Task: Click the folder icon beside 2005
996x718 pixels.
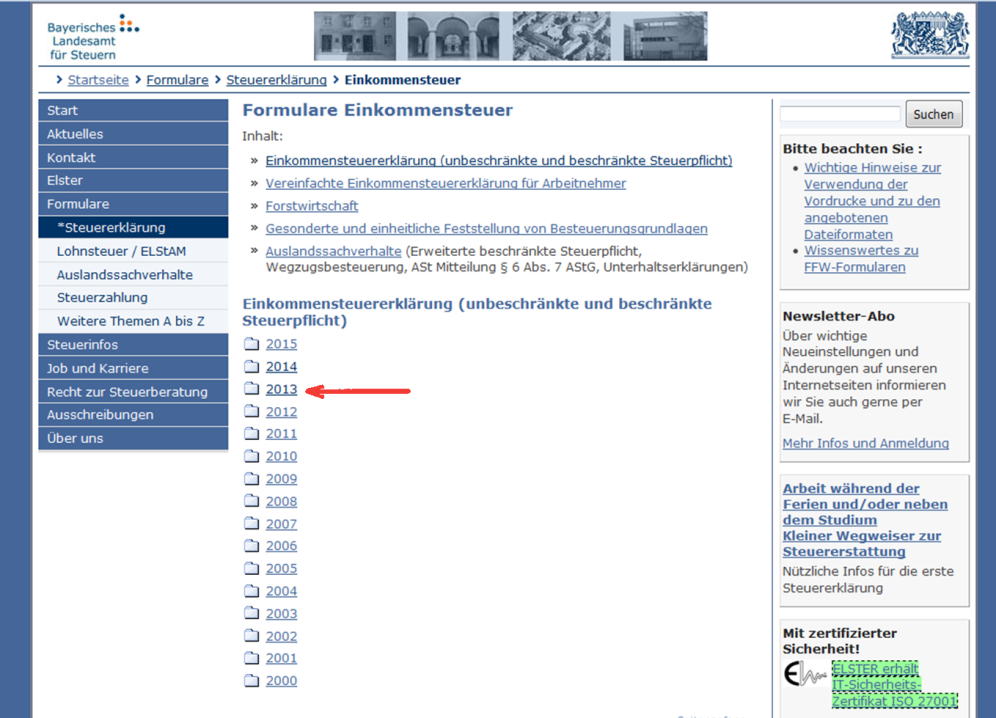Action: [x=252, y=568]
